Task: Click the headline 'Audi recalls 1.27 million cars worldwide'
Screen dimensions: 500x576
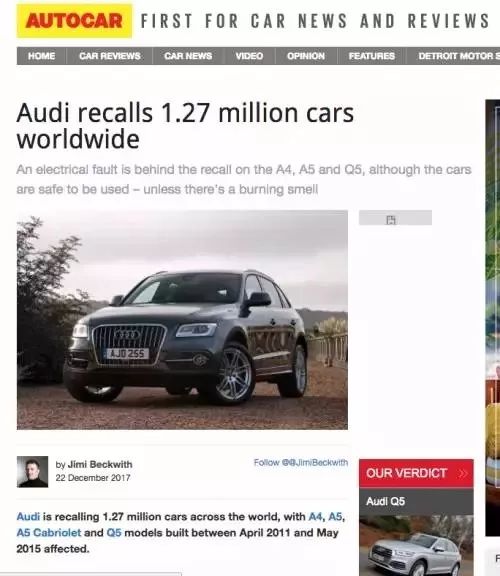Action: [185, 126]
